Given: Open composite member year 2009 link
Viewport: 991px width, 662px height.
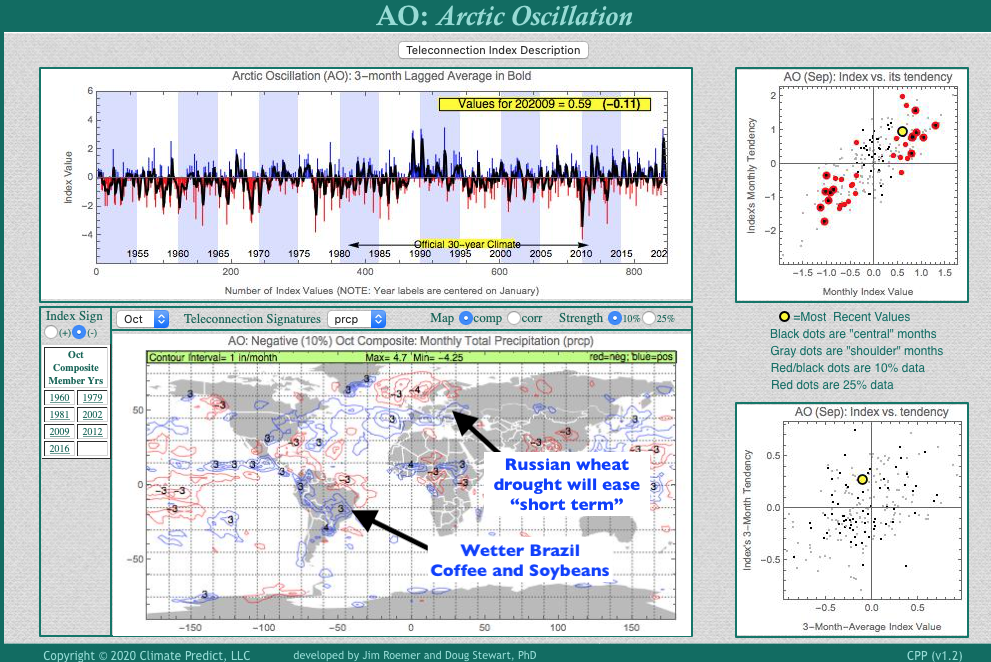Looking at the screenshot, I should (59, 432).
